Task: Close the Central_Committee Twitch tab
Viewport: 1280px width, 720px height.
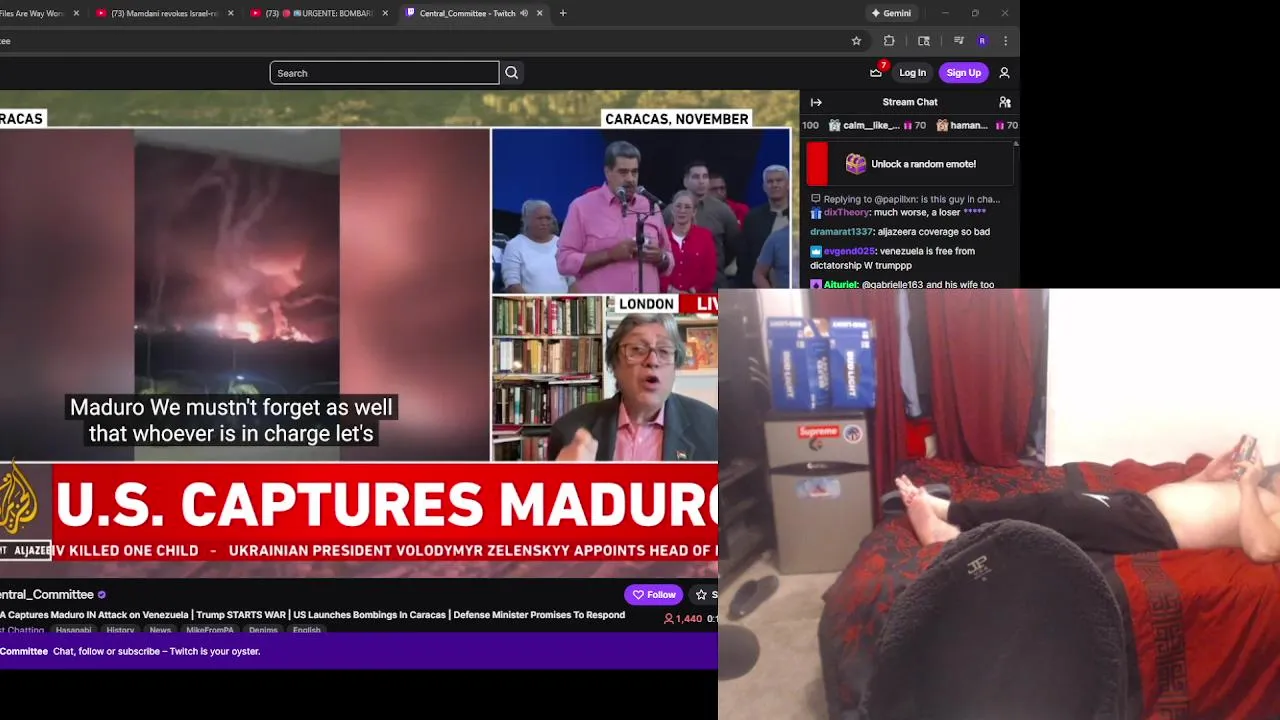Action: (540, 13)
